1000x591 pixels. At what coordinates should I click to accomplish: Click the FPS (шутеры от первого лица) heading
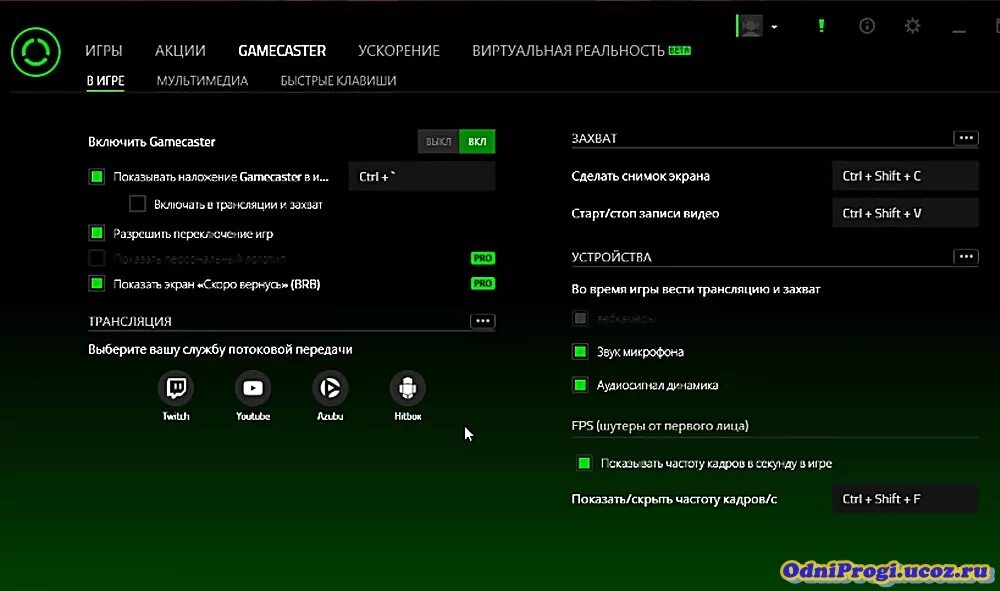click(660, 425)
